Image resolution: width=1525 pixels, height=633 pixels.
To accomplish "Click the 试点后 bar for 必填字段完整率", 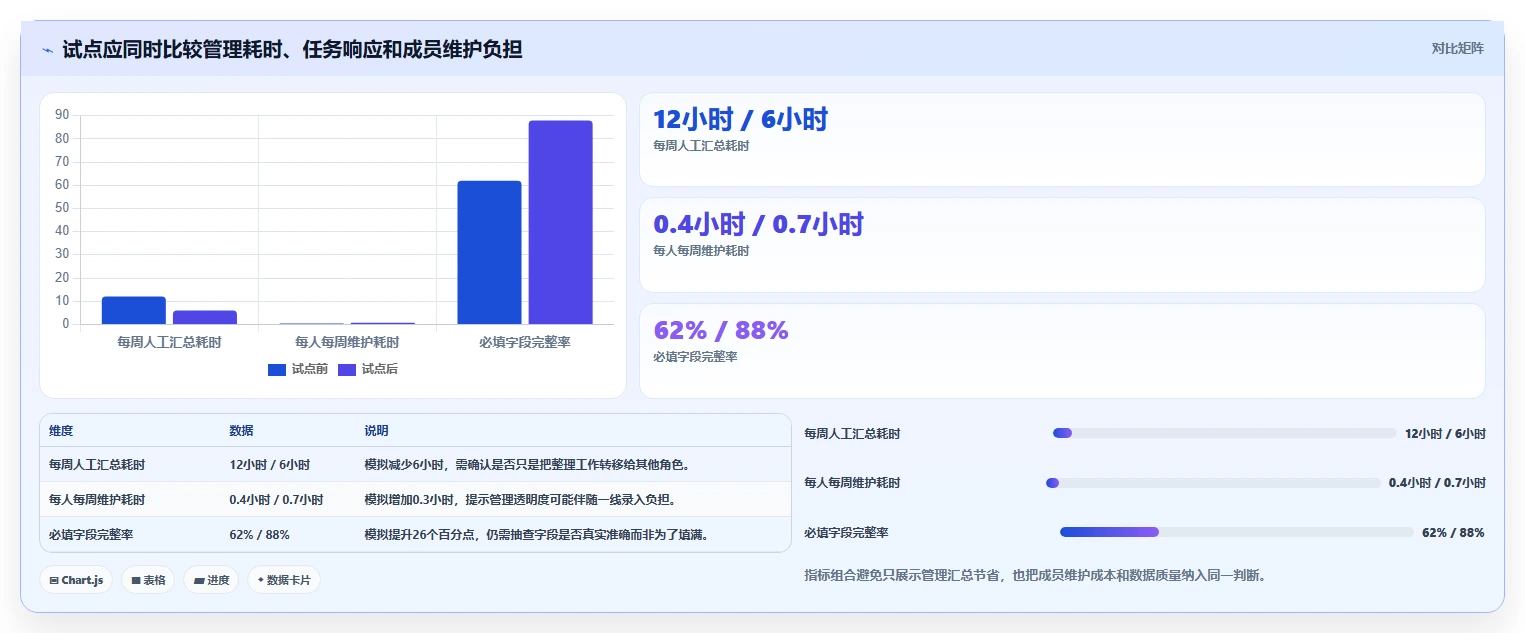I will tap(561, 222).
